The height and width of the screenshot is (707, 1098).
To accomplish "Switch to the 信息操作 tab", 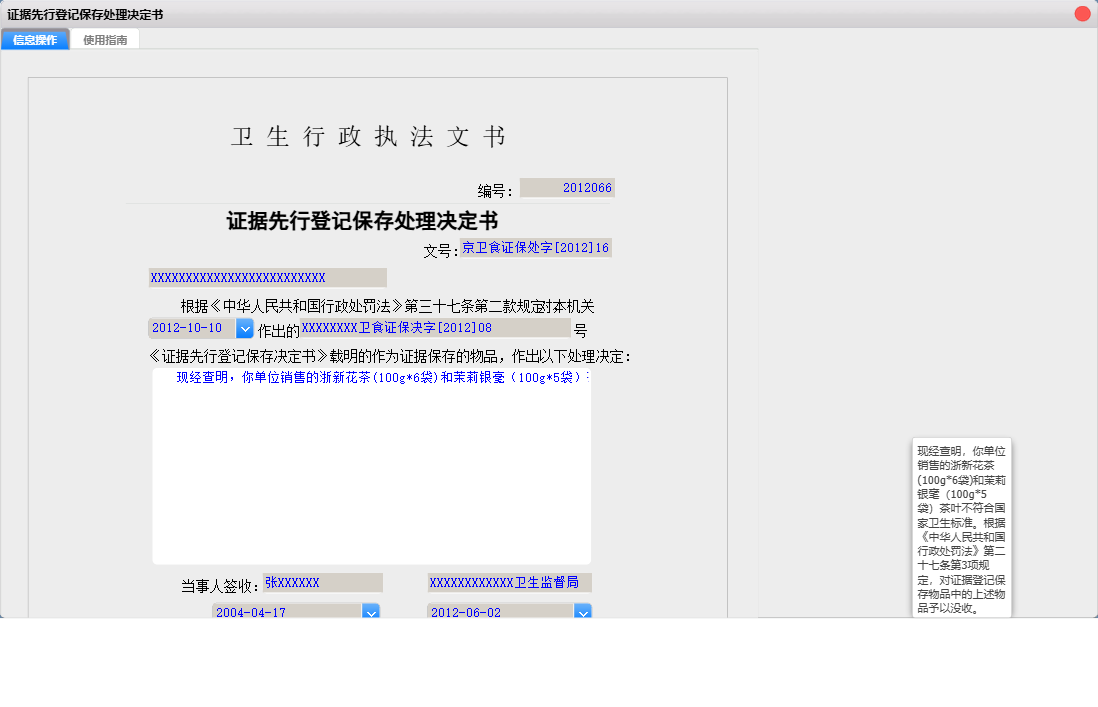I will pos(35,40).
